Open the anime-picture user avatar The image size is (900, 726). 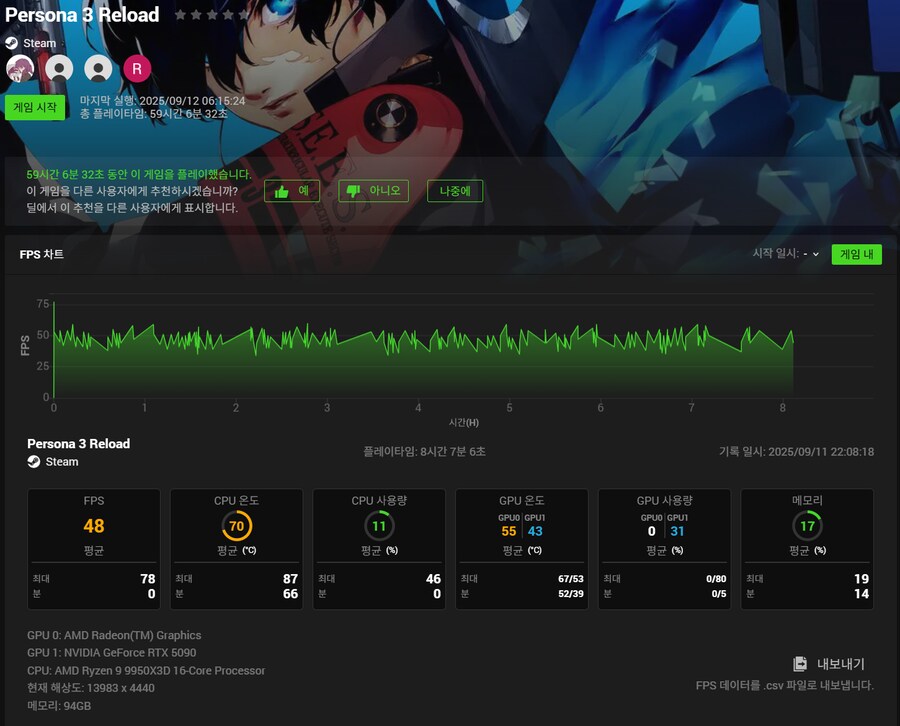click(x=21, y=68)
